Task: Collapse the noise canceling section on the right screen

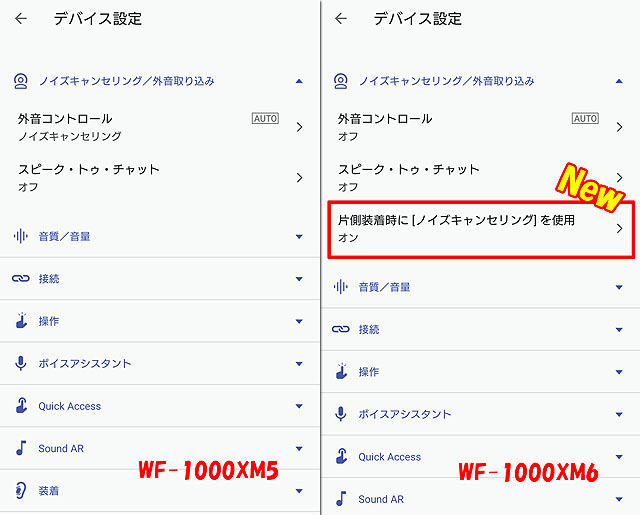Action: click(619, 80)
